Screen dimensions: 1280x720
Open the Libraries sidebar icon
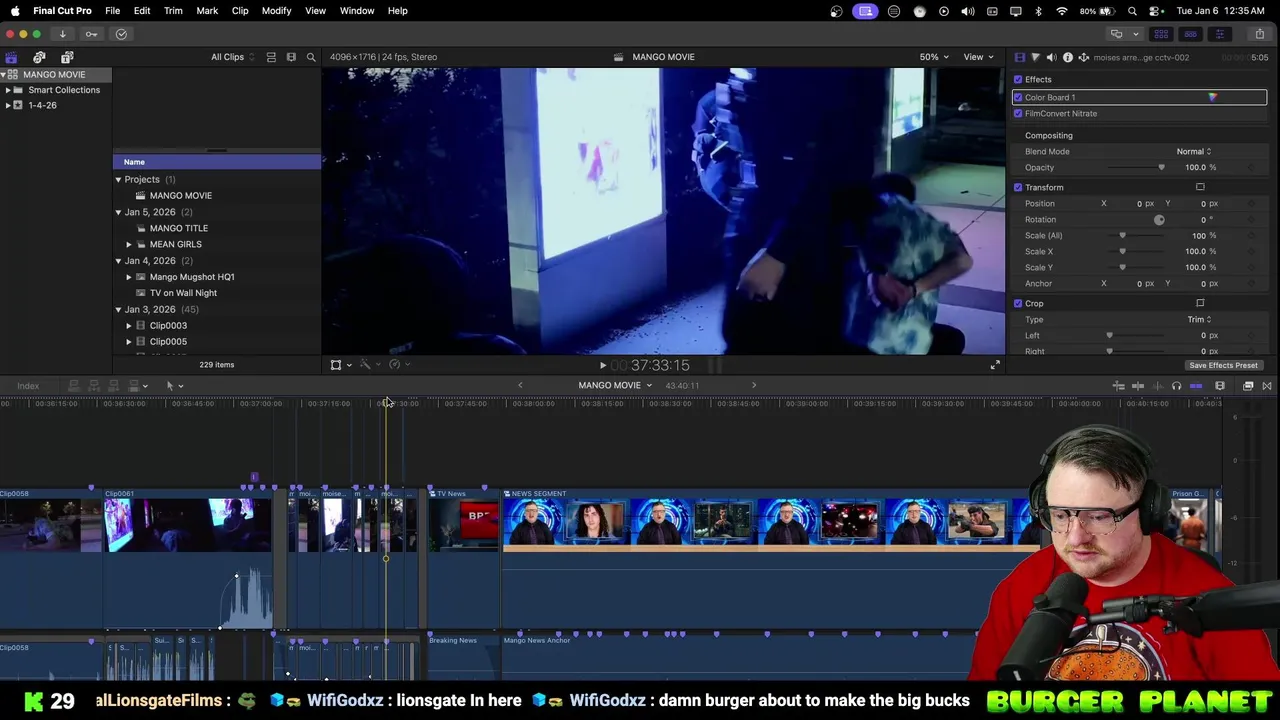tap(11, 57)
